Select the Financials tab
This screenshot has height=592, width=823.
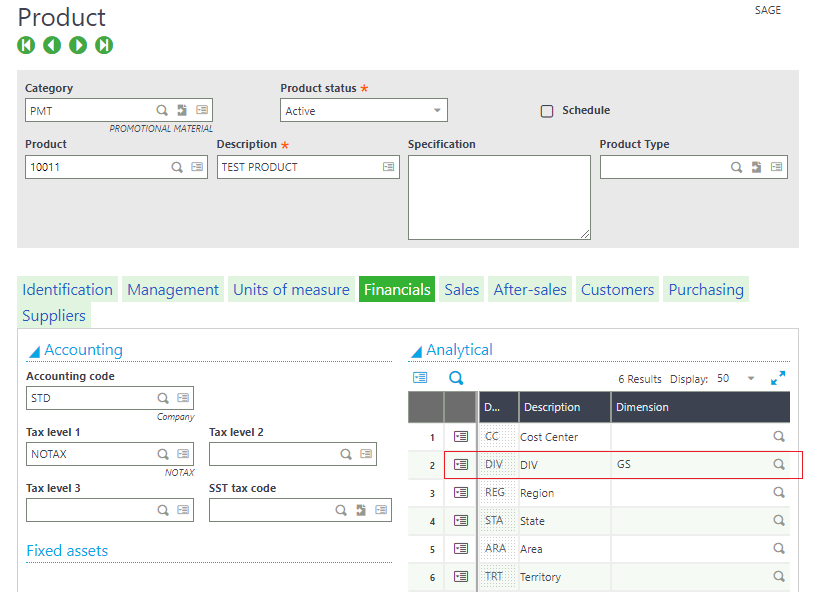(397, 289)
